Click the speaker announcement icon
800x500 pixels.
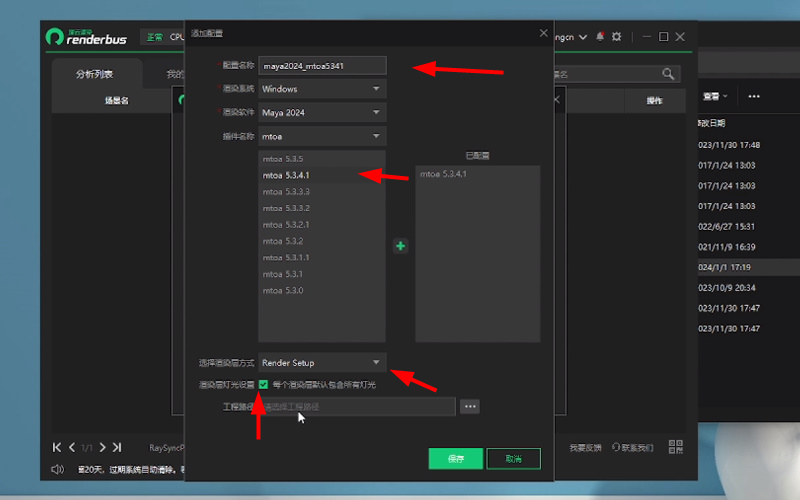[x=58, y=469]
